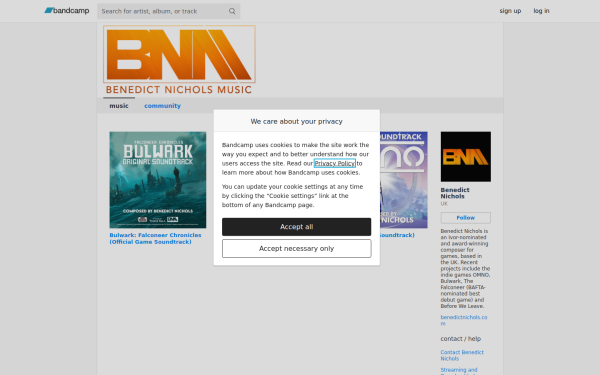600x375 pixels.
Task: Click the Contact Benedict Nichols link
Action: [462, 355]
